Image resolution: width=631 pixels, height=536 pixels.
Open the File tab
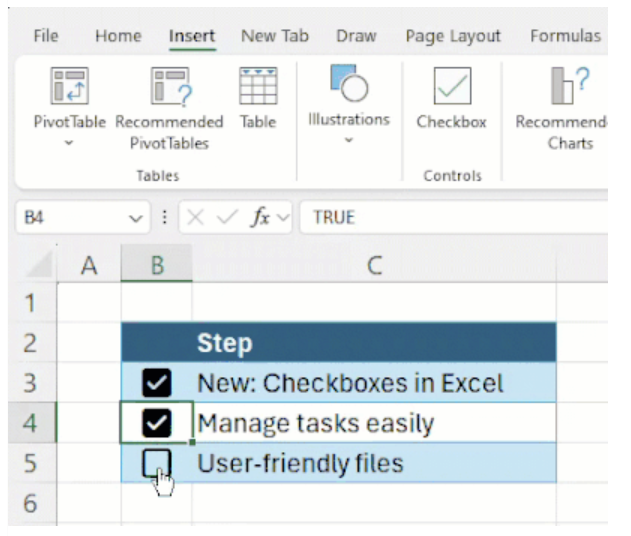(46, 36)
